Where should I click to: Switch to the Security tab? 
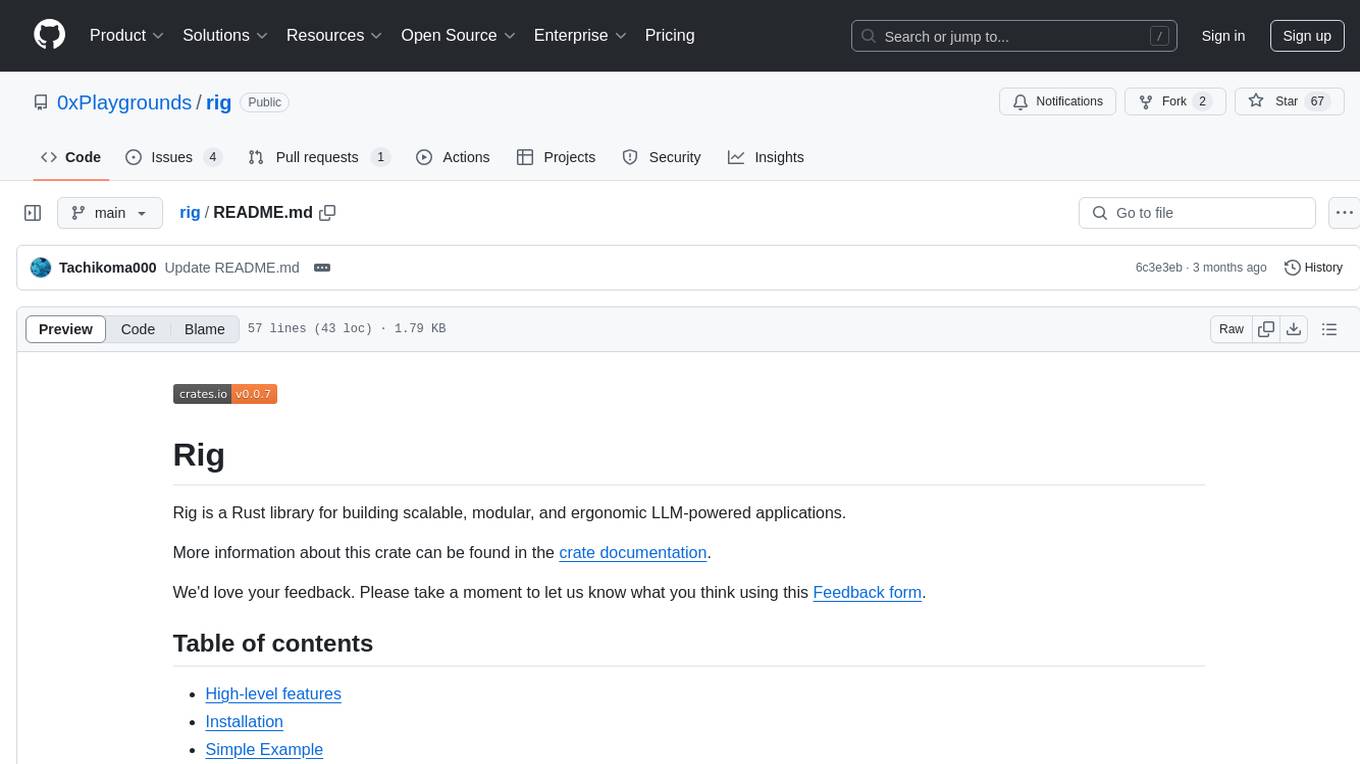(x=662, y=157)
